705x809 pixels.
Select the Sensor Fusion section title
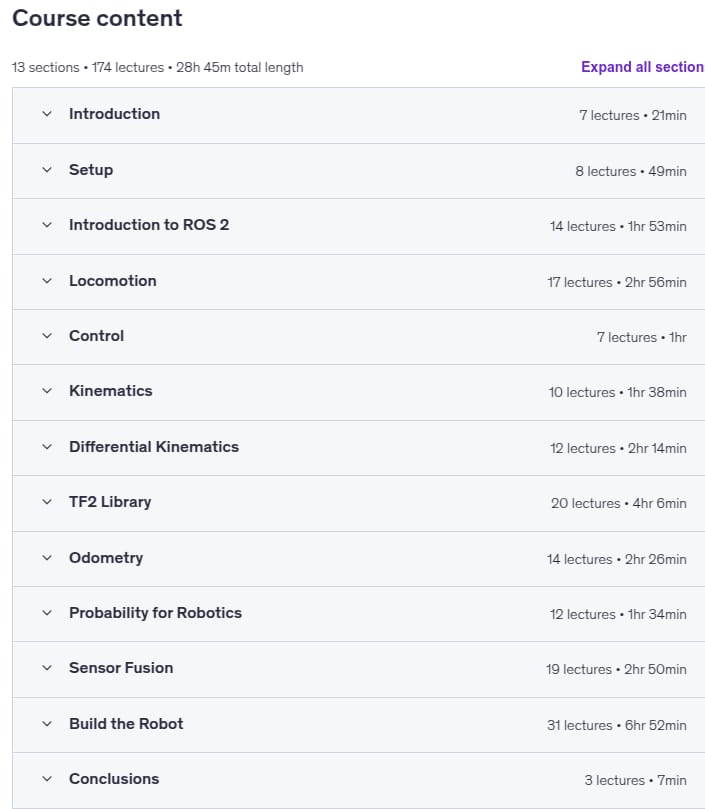pyautogui.click(x=121, y=668)
